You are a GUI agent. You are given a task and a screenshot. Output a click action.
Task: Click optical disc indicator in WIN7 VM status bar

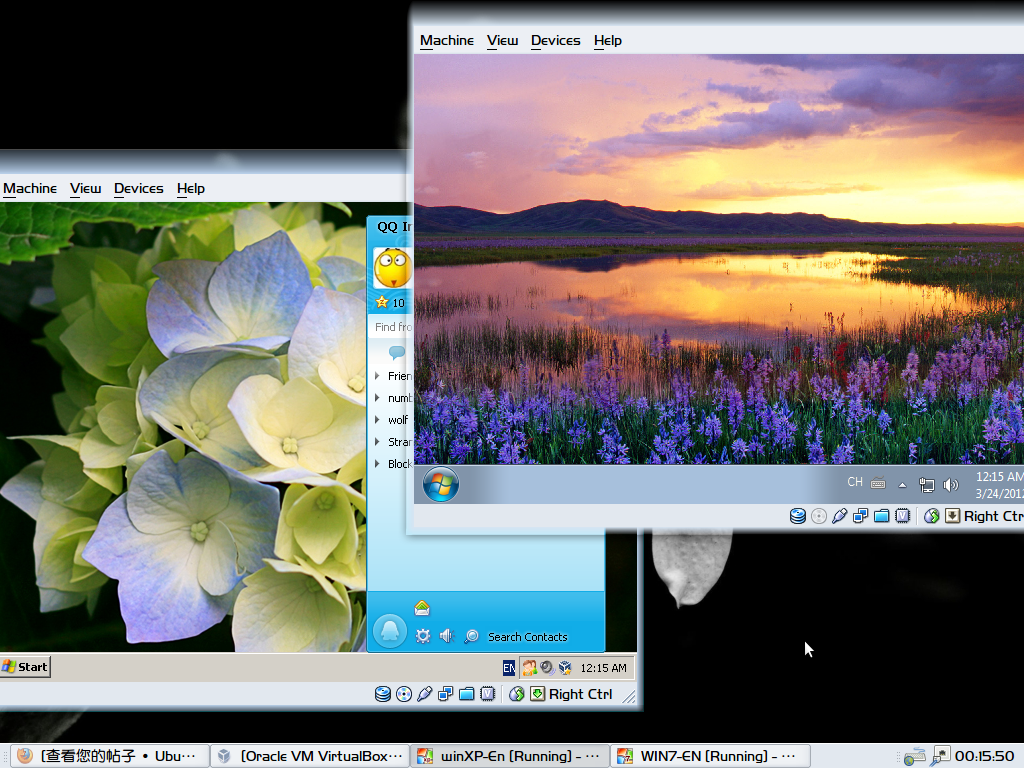pos(819,517)
